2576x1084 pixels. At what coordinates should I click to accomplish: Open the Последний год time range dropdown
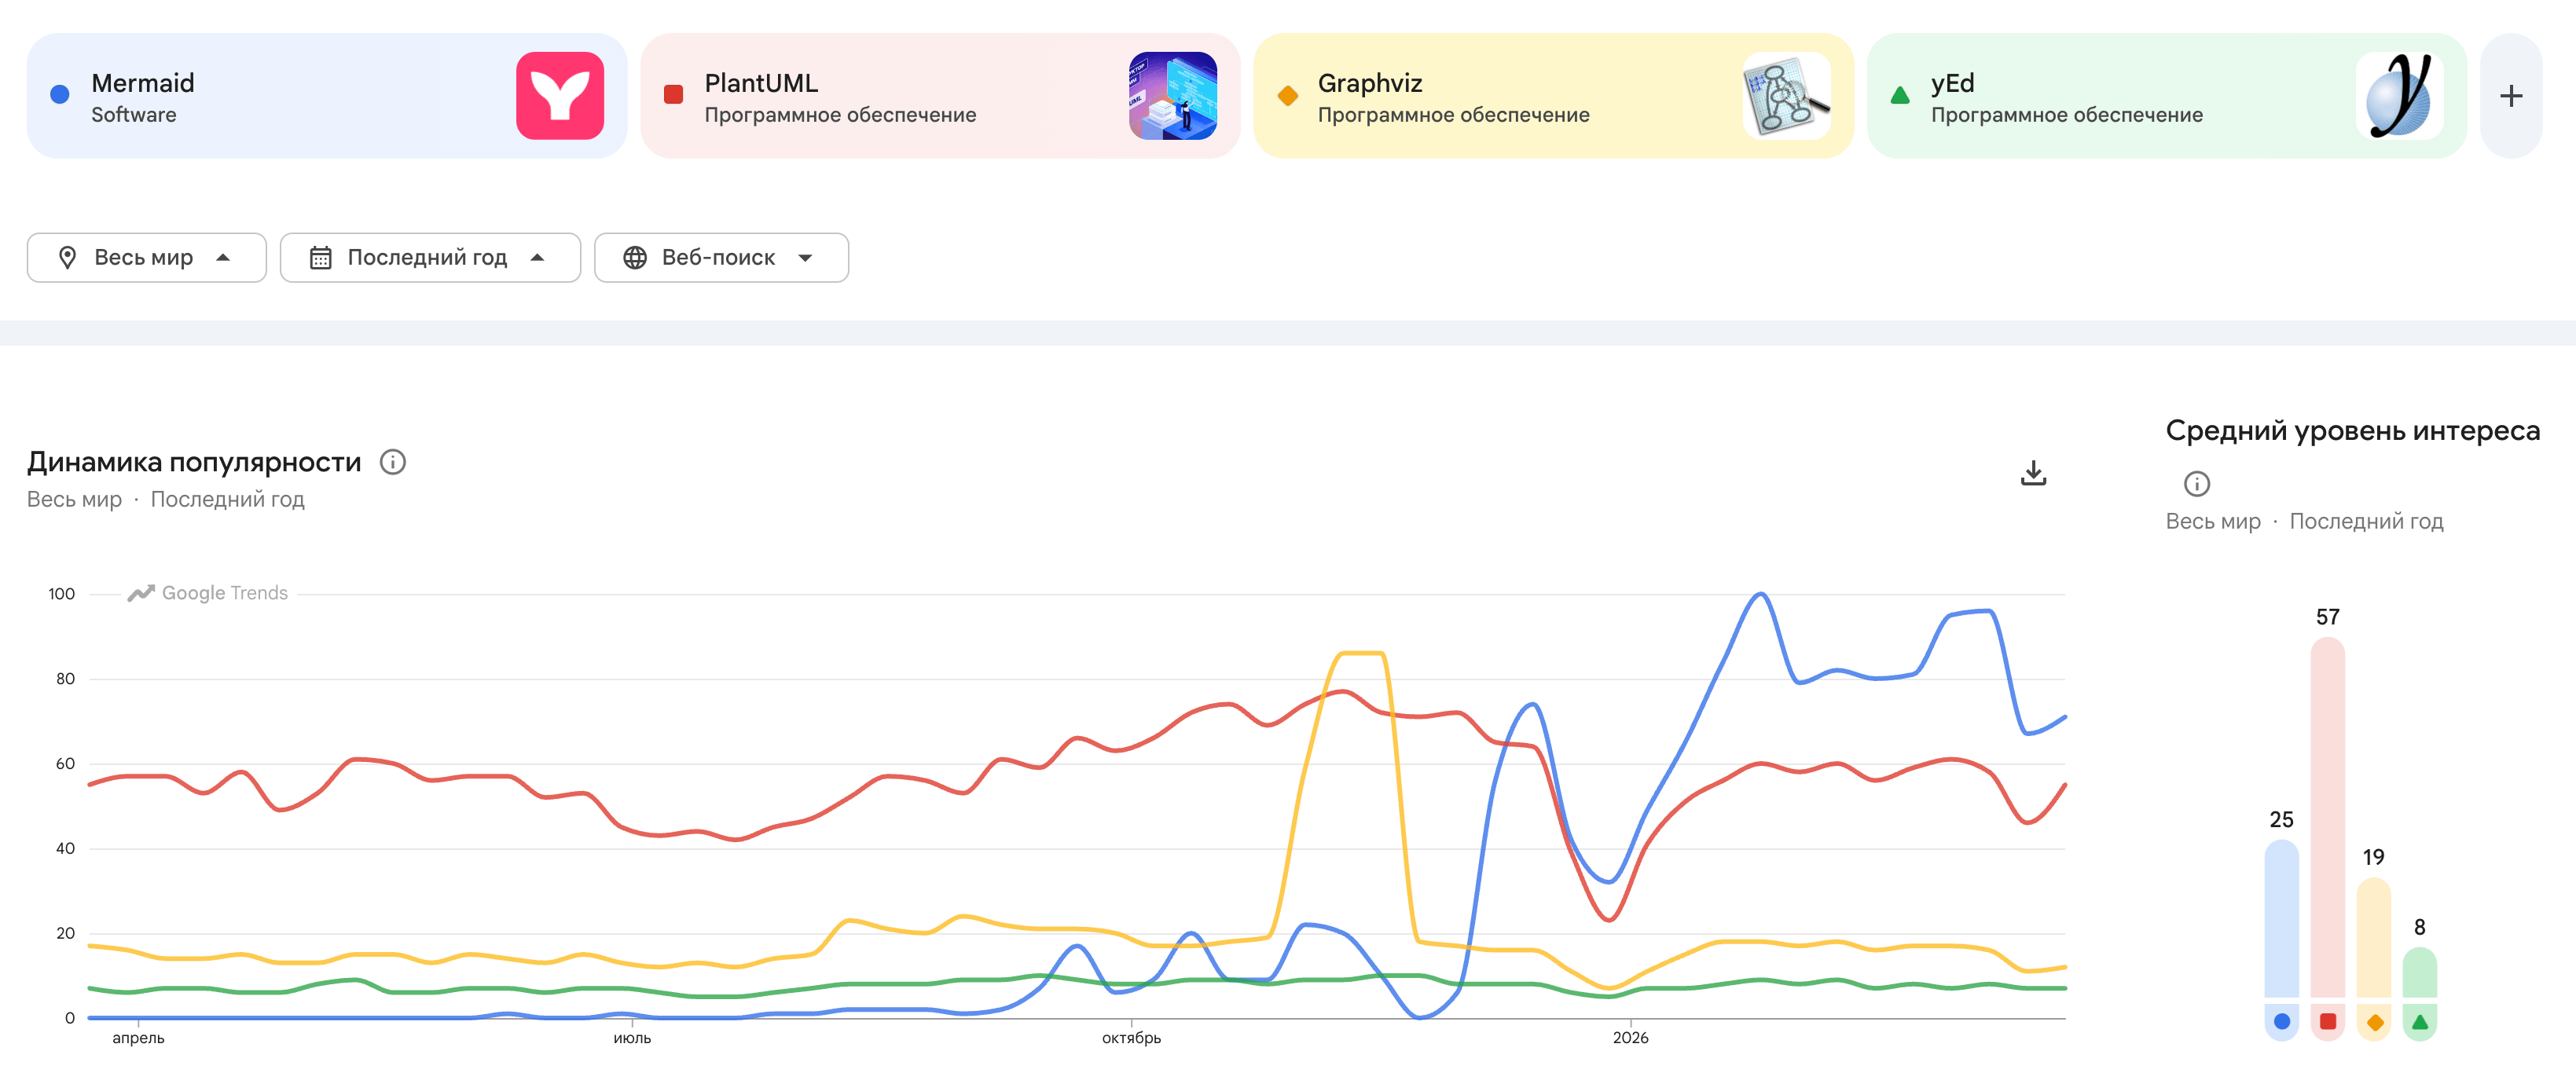click(x=429, y=258)
